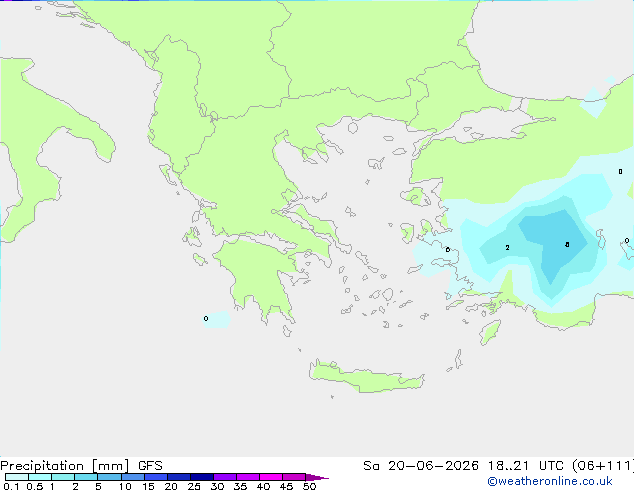Click the '0' value west of the Peloponnese
Viewport: 634px width, 490px height.
click(206, 319)
